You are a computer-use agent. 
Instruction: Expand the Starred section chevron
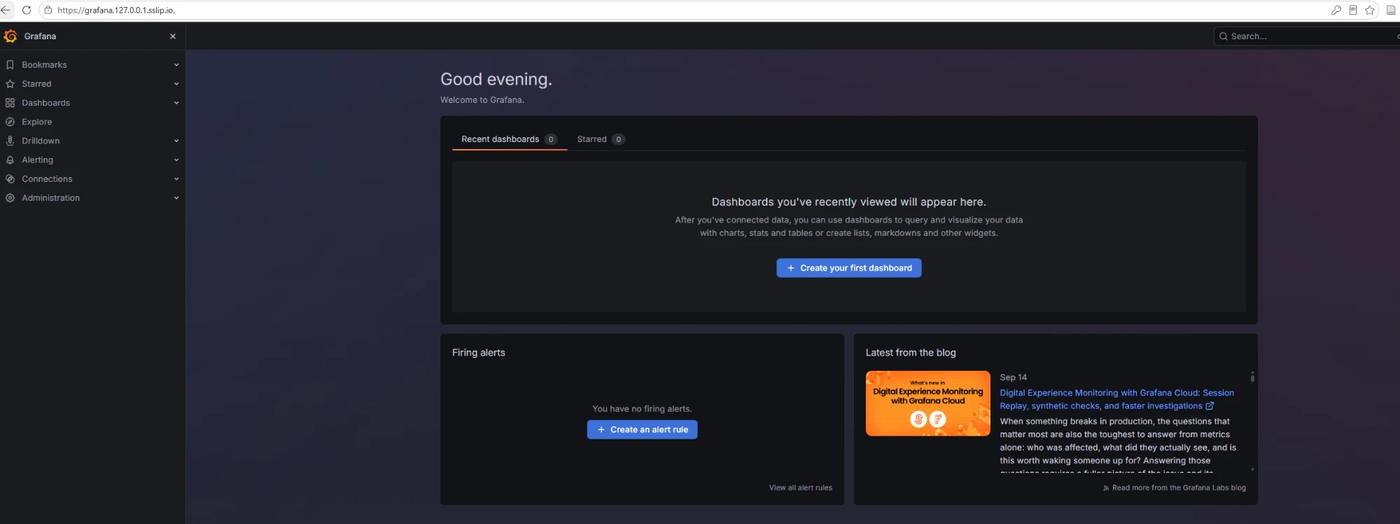[176, 84]
